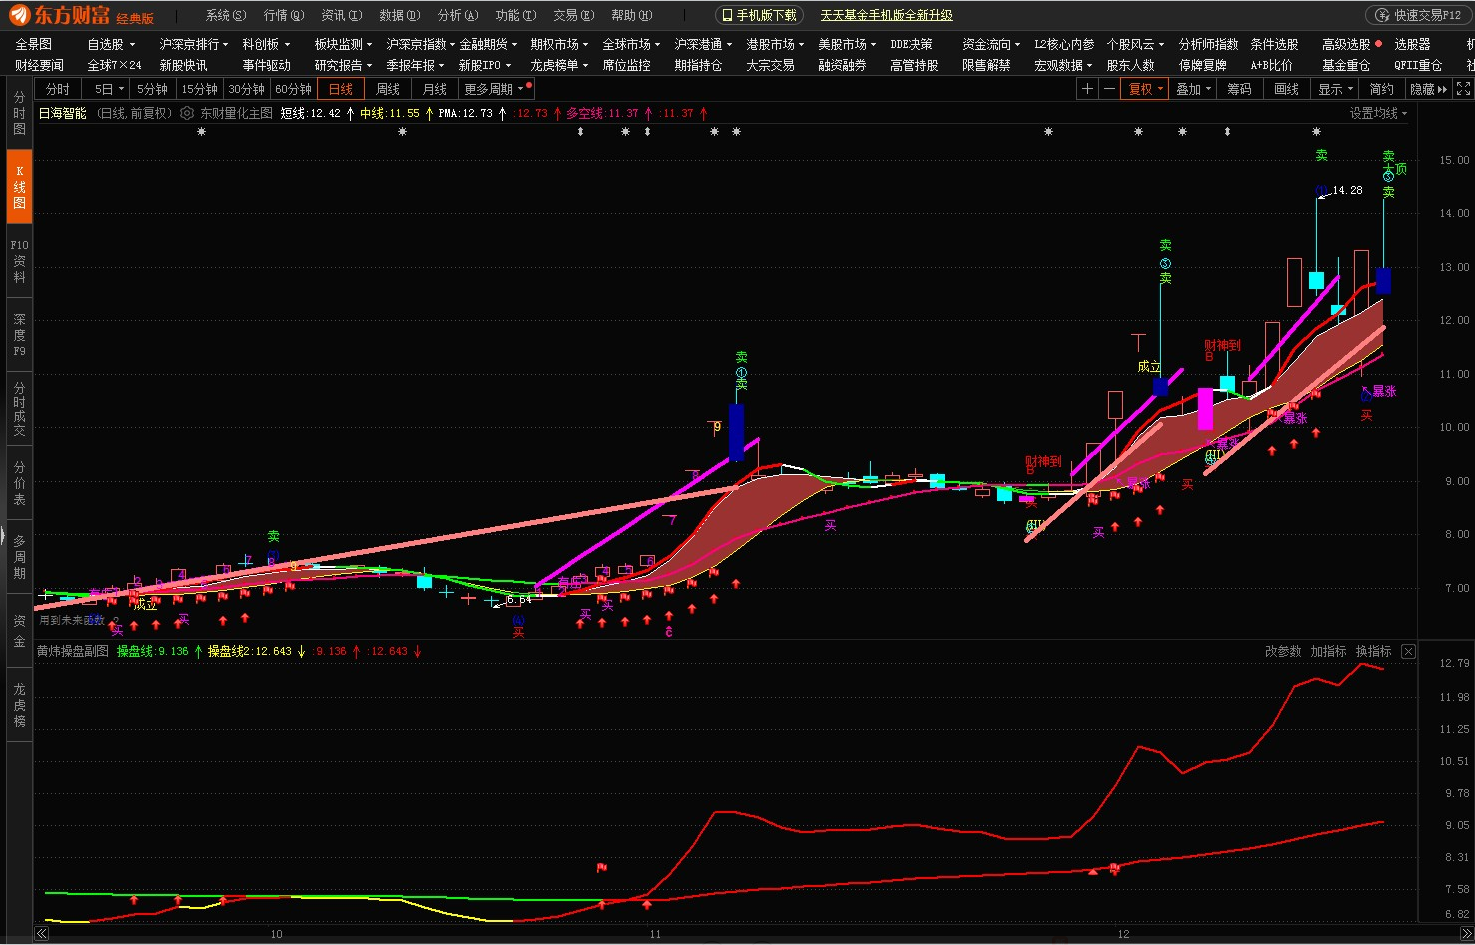1475x945 pixels.
Task: Toggle 简约 simple mode
Action: pyautogui.click(x=1382, y=89)
